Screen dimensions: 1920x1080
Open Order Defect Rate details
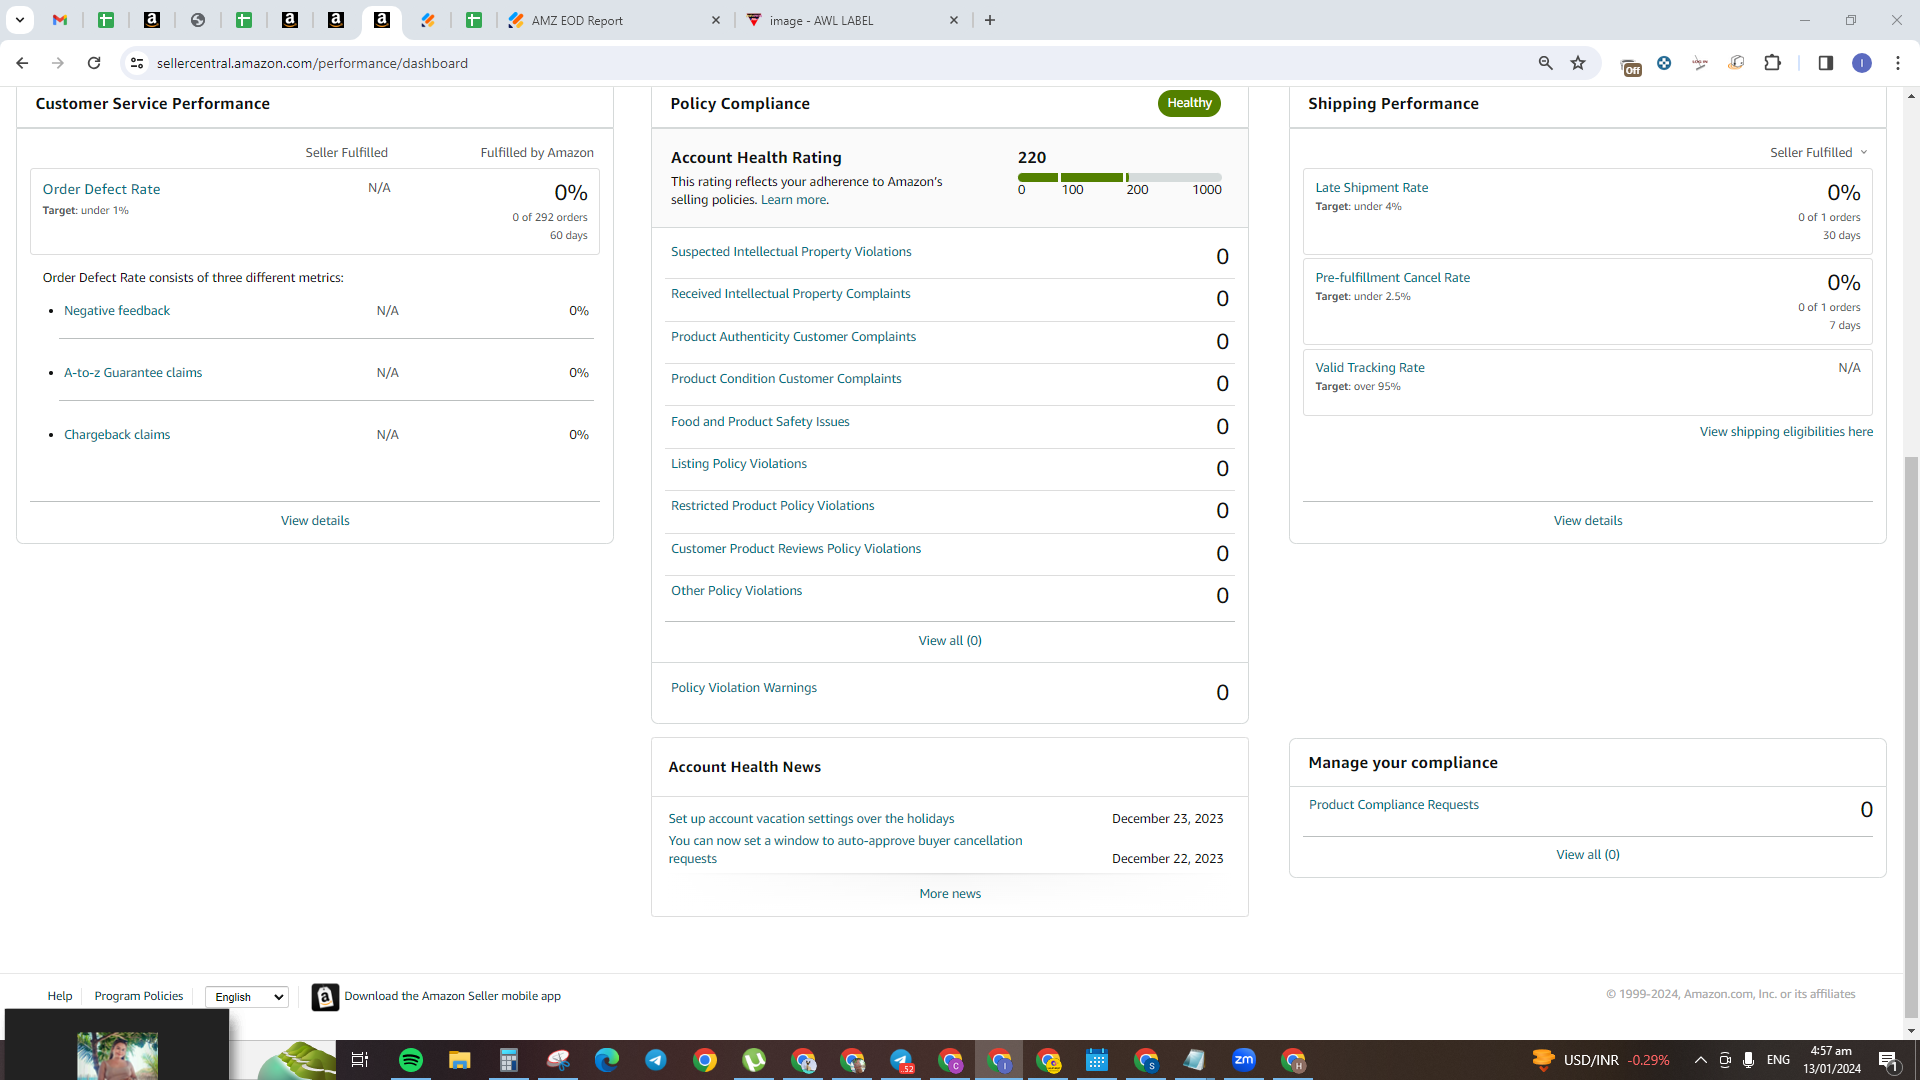coord(101,189)
